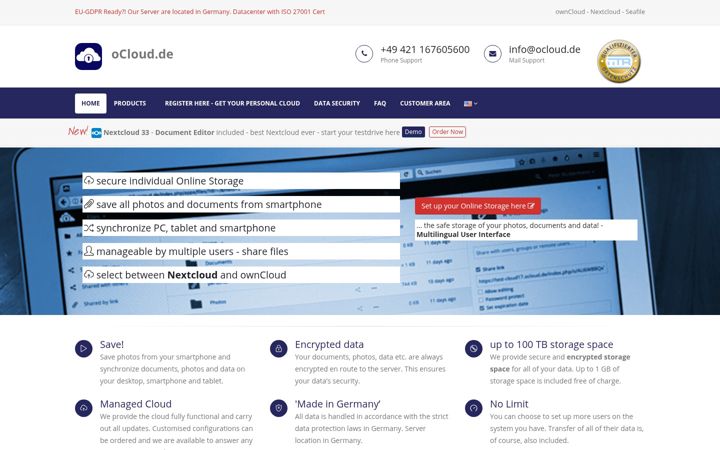Click the mail support envelope icon
The width and height of the screenshot is (720, 450).
492,54
